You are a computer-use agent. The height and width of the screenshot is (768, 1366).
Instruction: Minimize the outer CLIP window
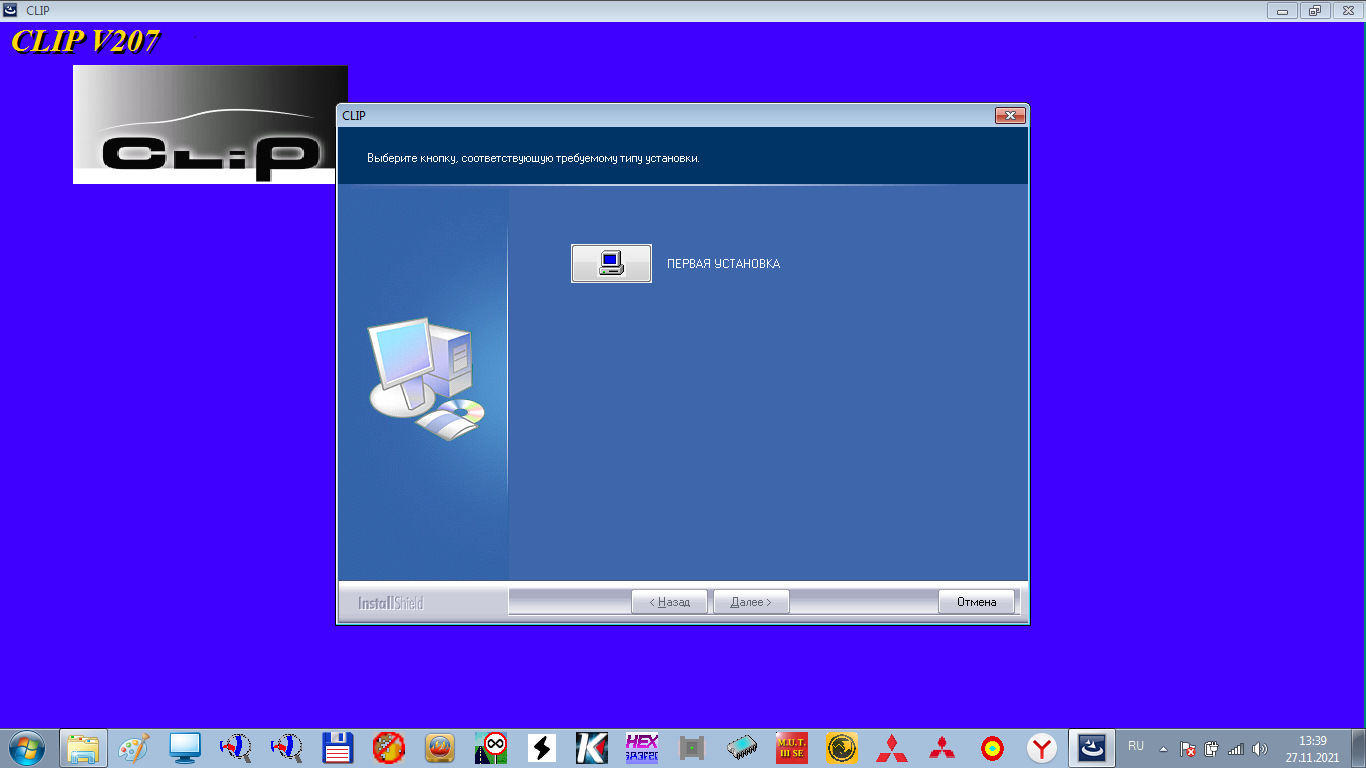point(1282,11)
